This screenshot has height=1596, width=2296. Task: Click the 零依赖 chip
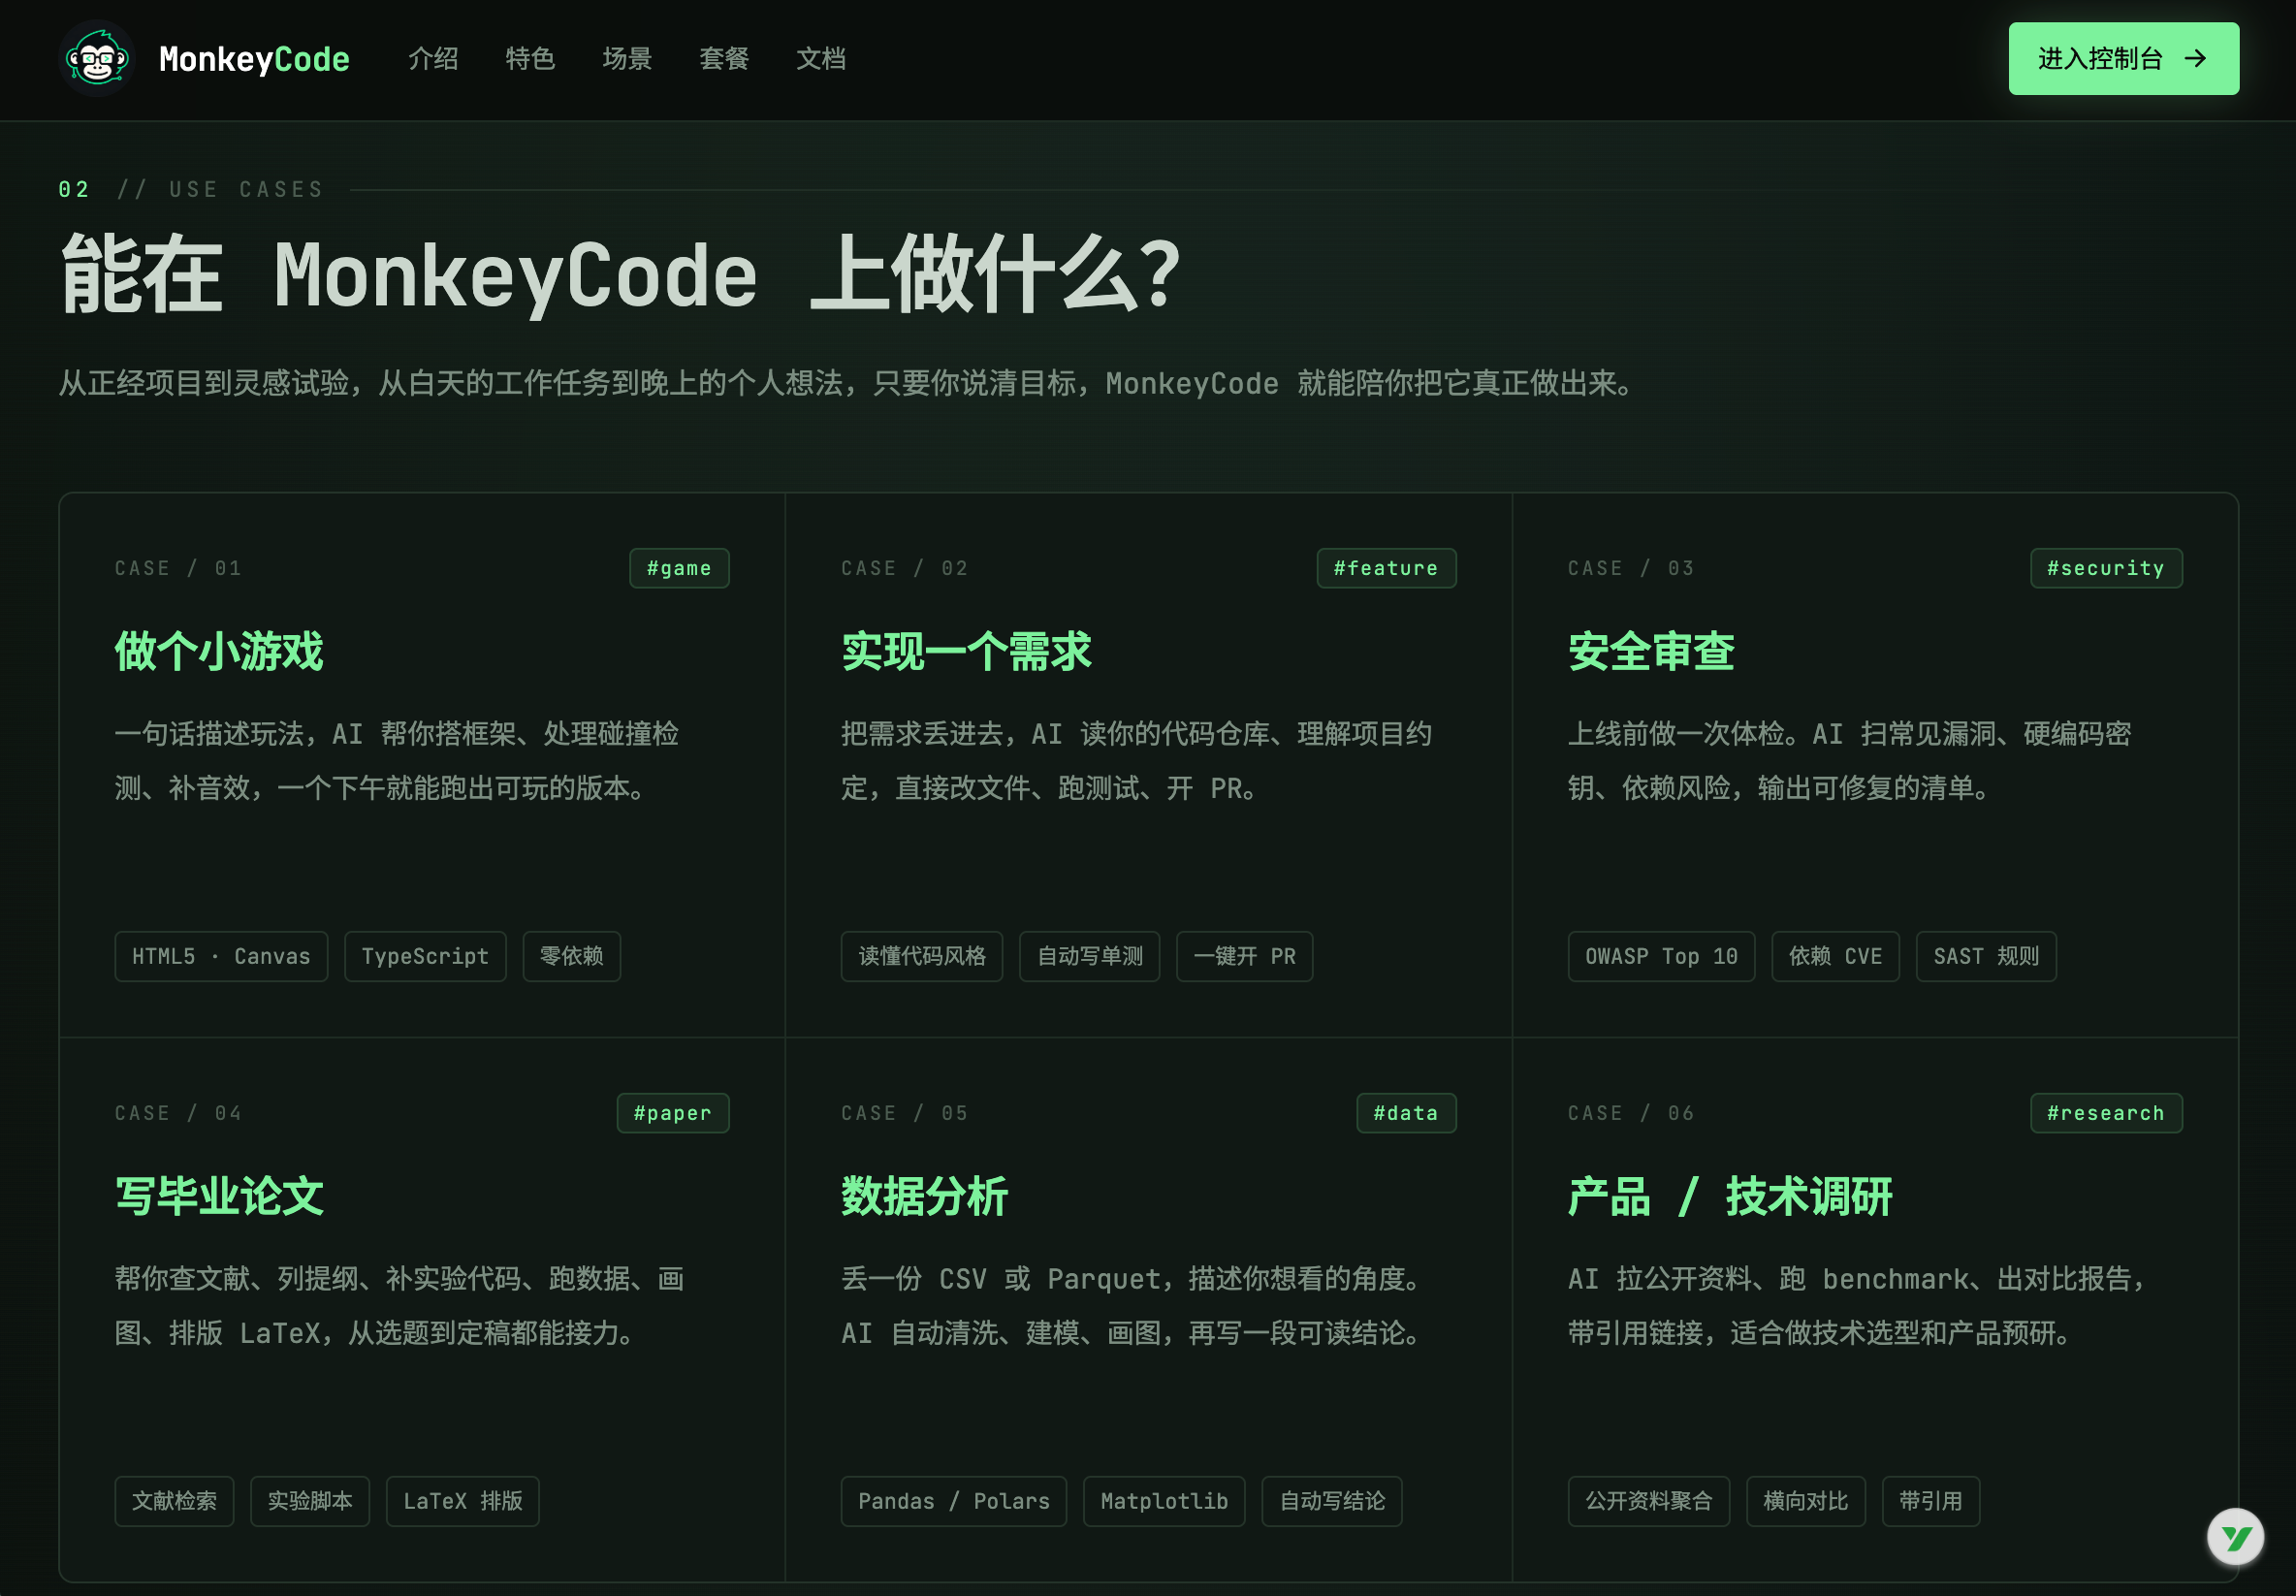572,956
